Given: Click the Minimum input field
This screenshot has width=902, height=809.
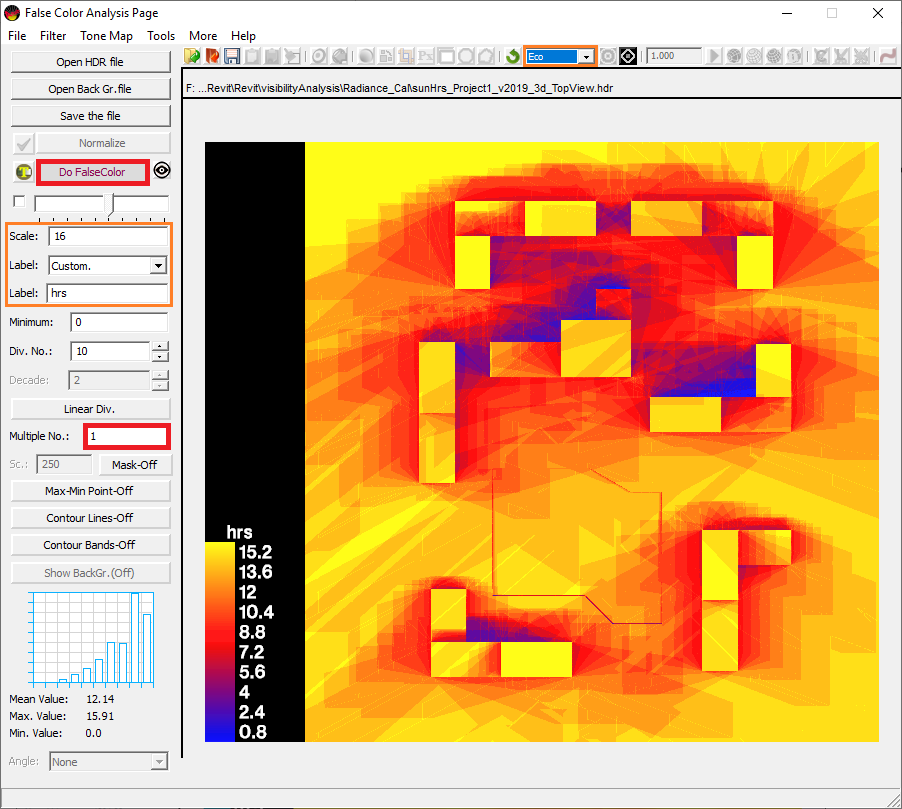Looking at the screenshot, I should point(119,322).
